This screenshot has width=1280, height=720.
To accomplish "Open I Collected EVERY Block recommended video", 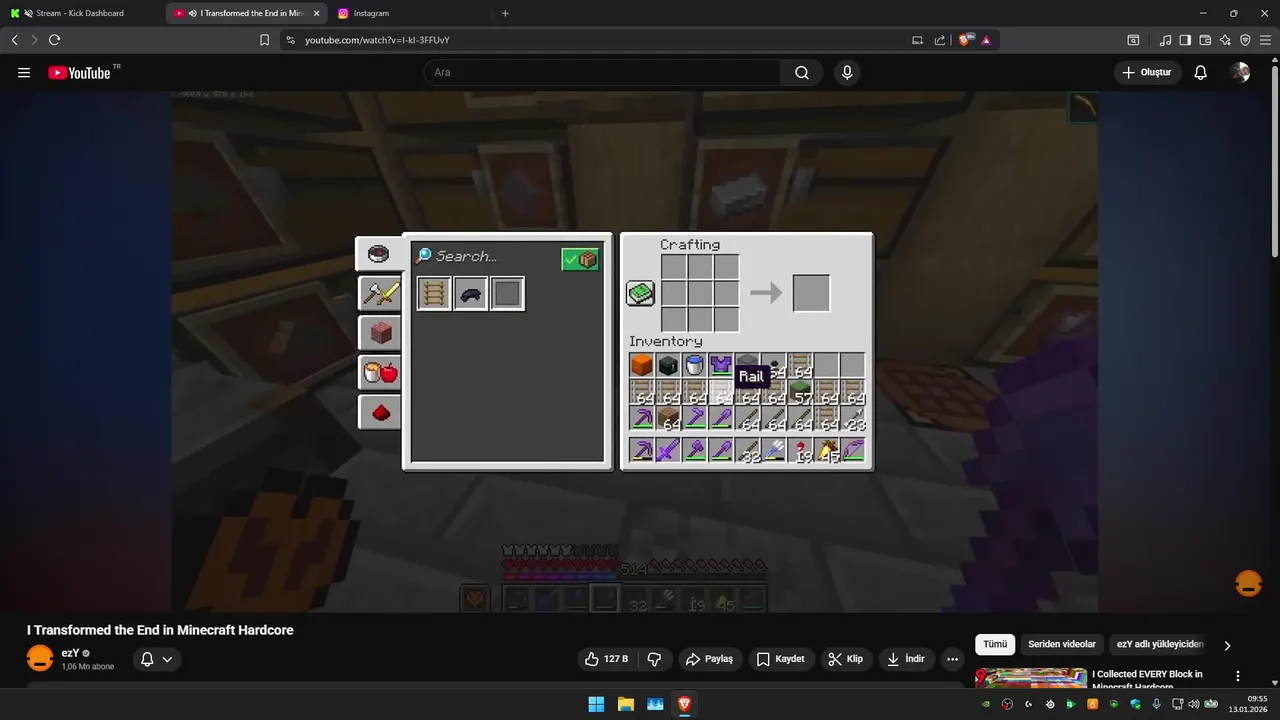I will [x=1147, y=680].
